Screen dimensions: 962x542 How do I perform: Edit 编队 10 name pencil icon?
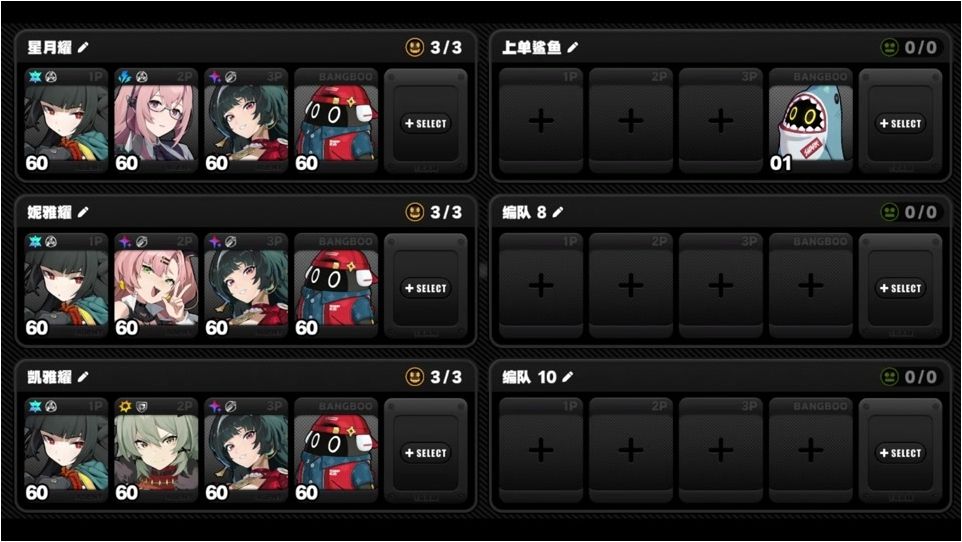[x=568, y=377]
